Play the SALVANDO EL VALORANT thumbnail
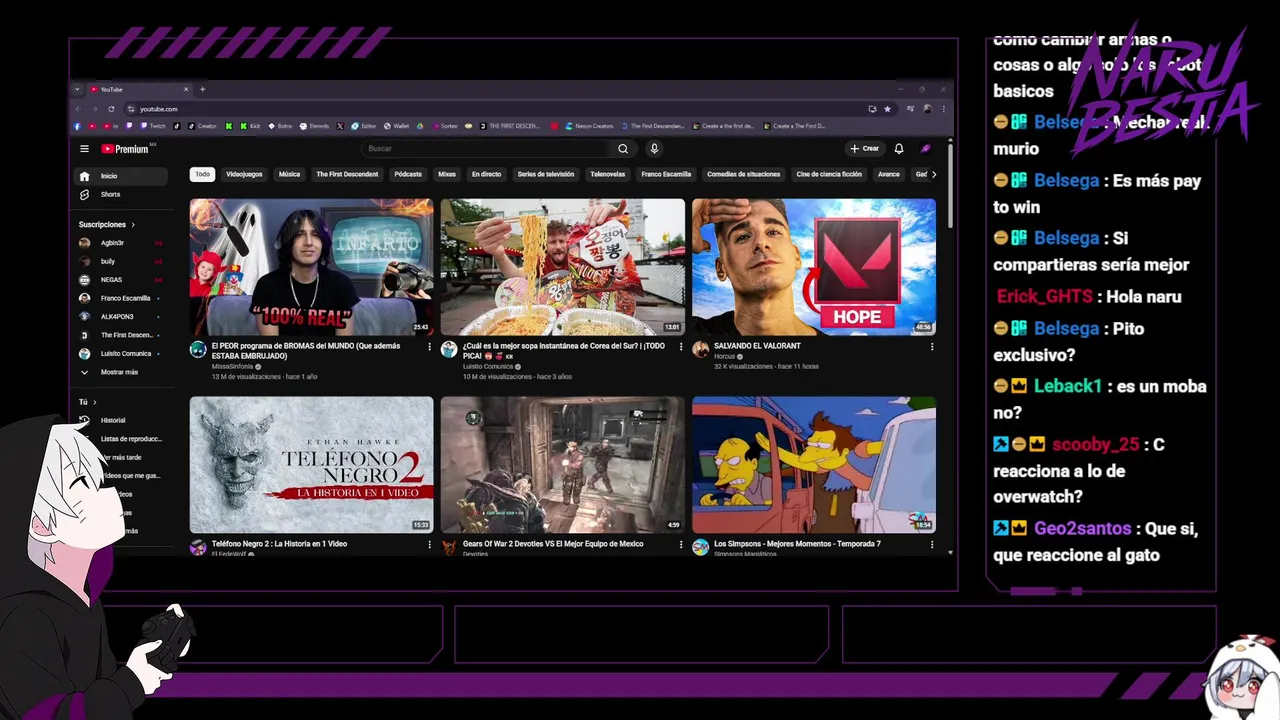 click(814, 267)
